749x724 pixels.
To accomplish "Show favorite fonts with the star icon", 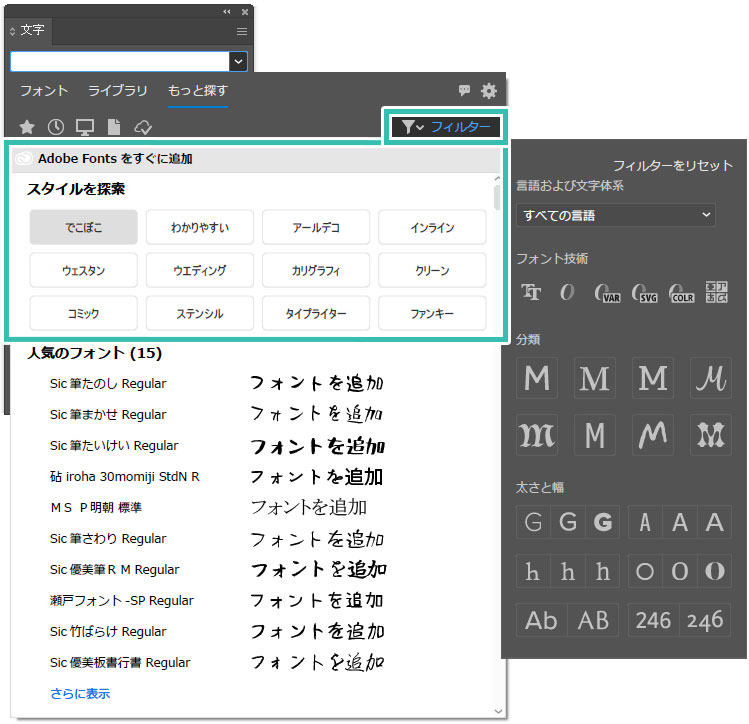I will coord(27,127).
